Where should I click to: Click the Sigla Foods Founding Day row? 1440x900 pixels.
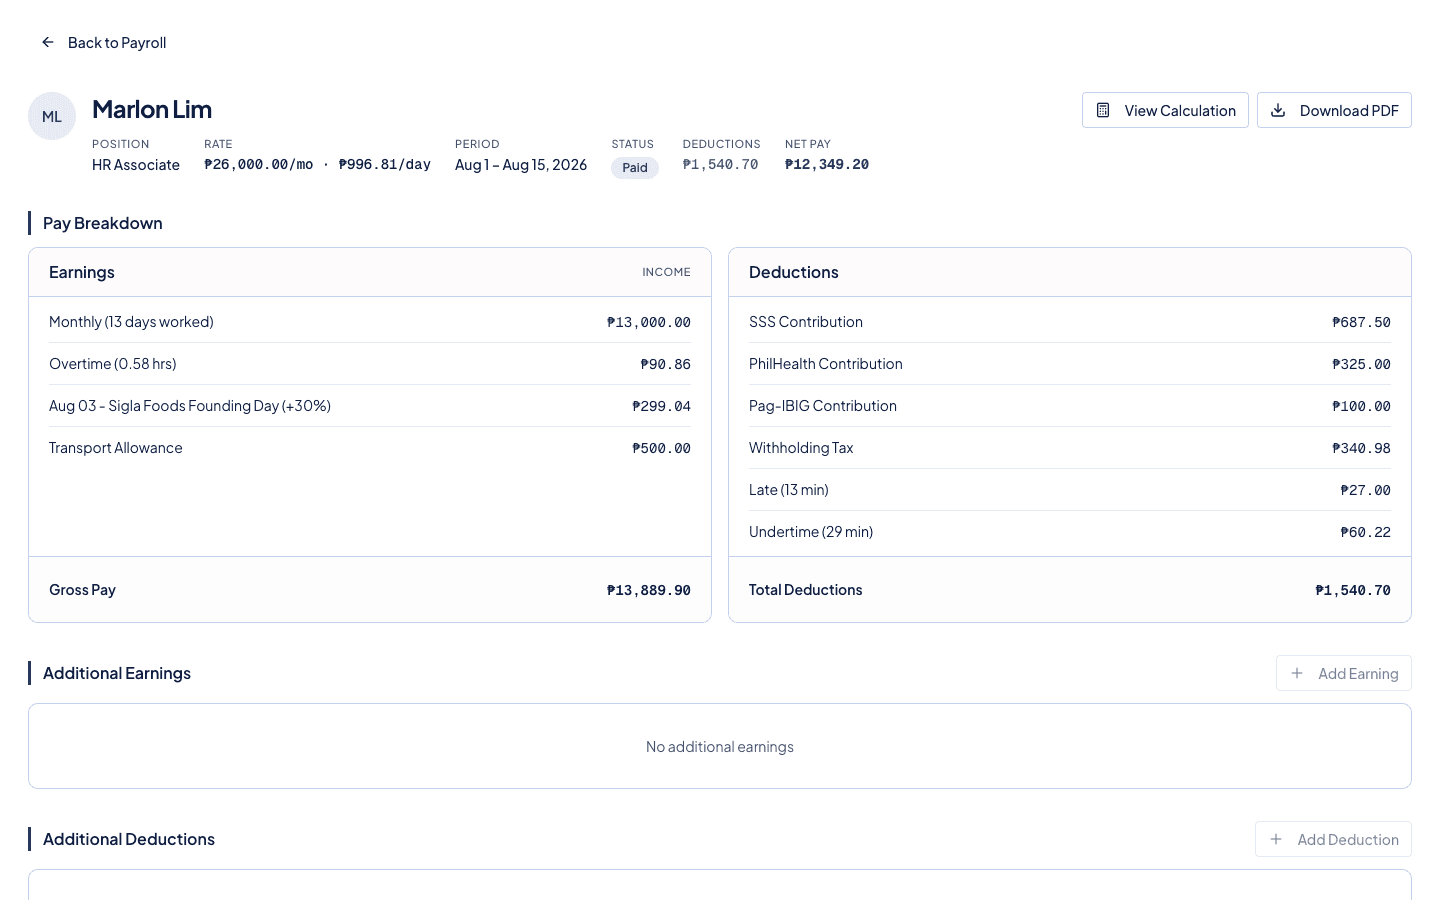coord(370,406)
